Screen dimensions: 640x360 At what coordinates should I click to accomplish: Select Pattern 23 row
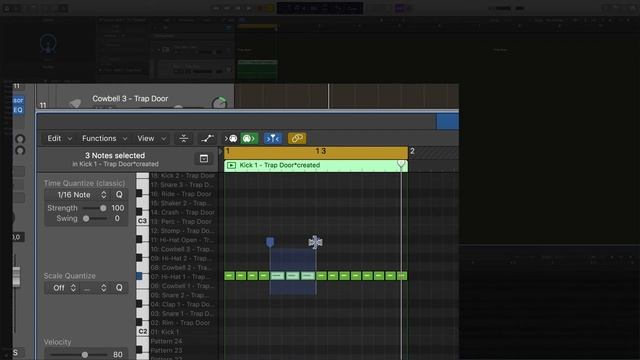point(182,350)
